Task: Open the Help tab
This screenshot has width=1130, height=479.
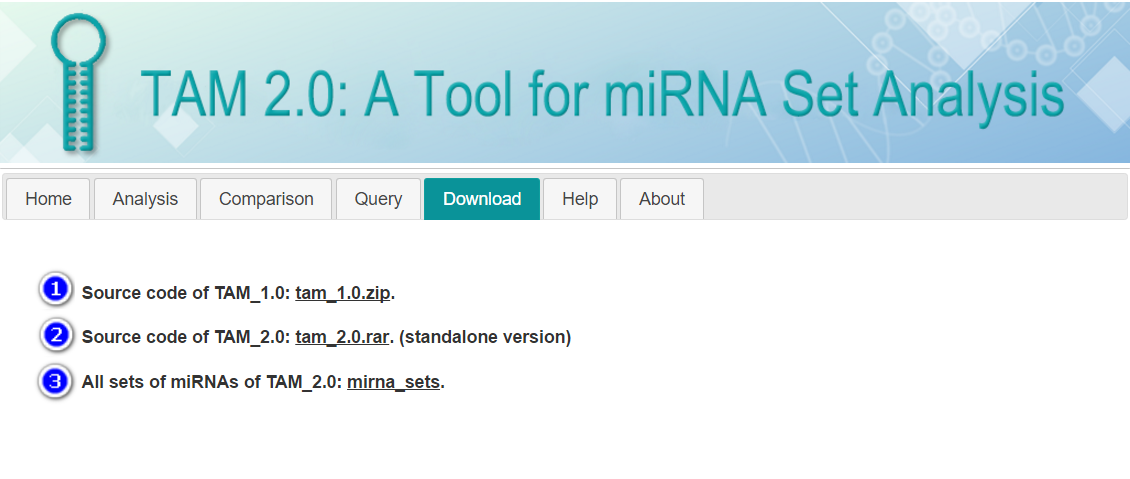Action: click(x=580, y=199)
